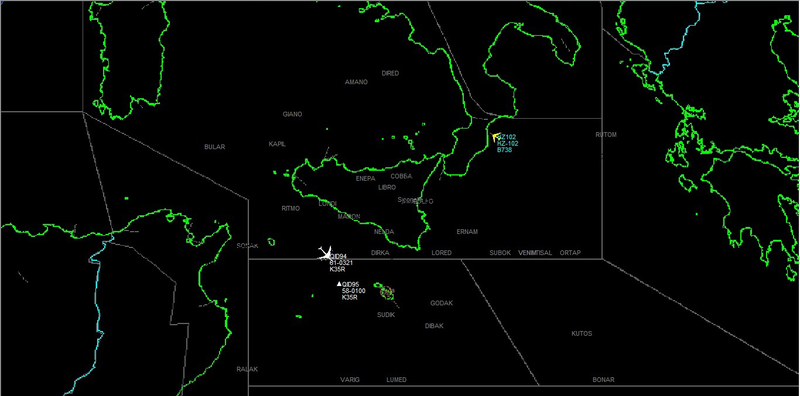Select waypoint RUTOM
This screenshot has height=396, width=800.
click(606, 135)
